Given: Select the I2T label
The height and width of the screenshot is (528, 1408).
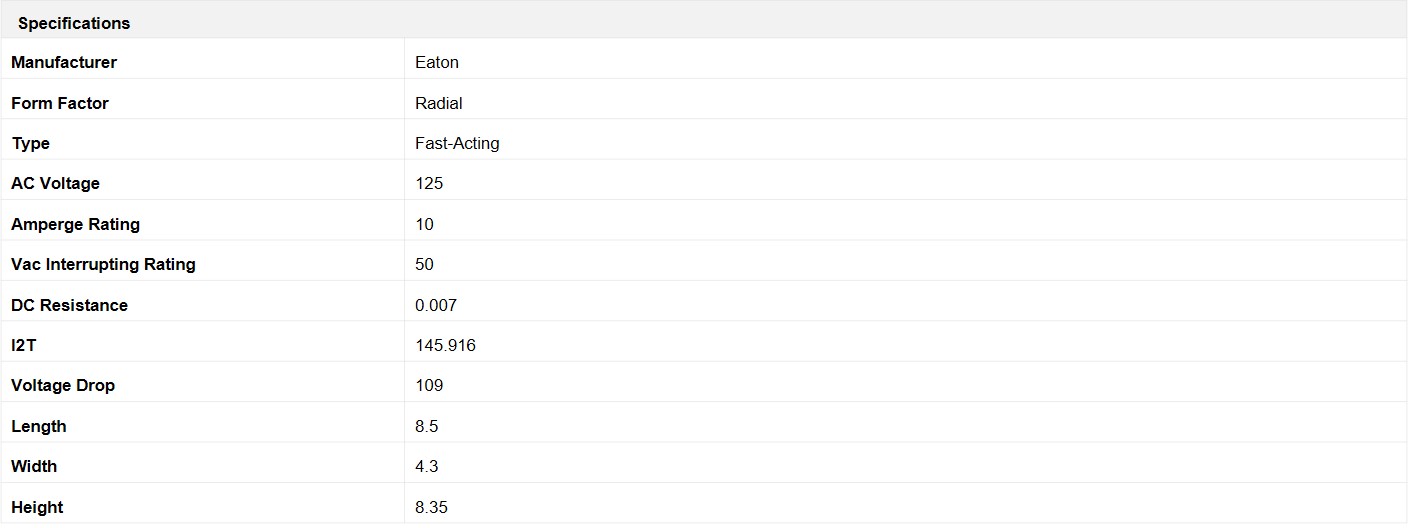Looking at the screenshot, I should coord(24,345).
